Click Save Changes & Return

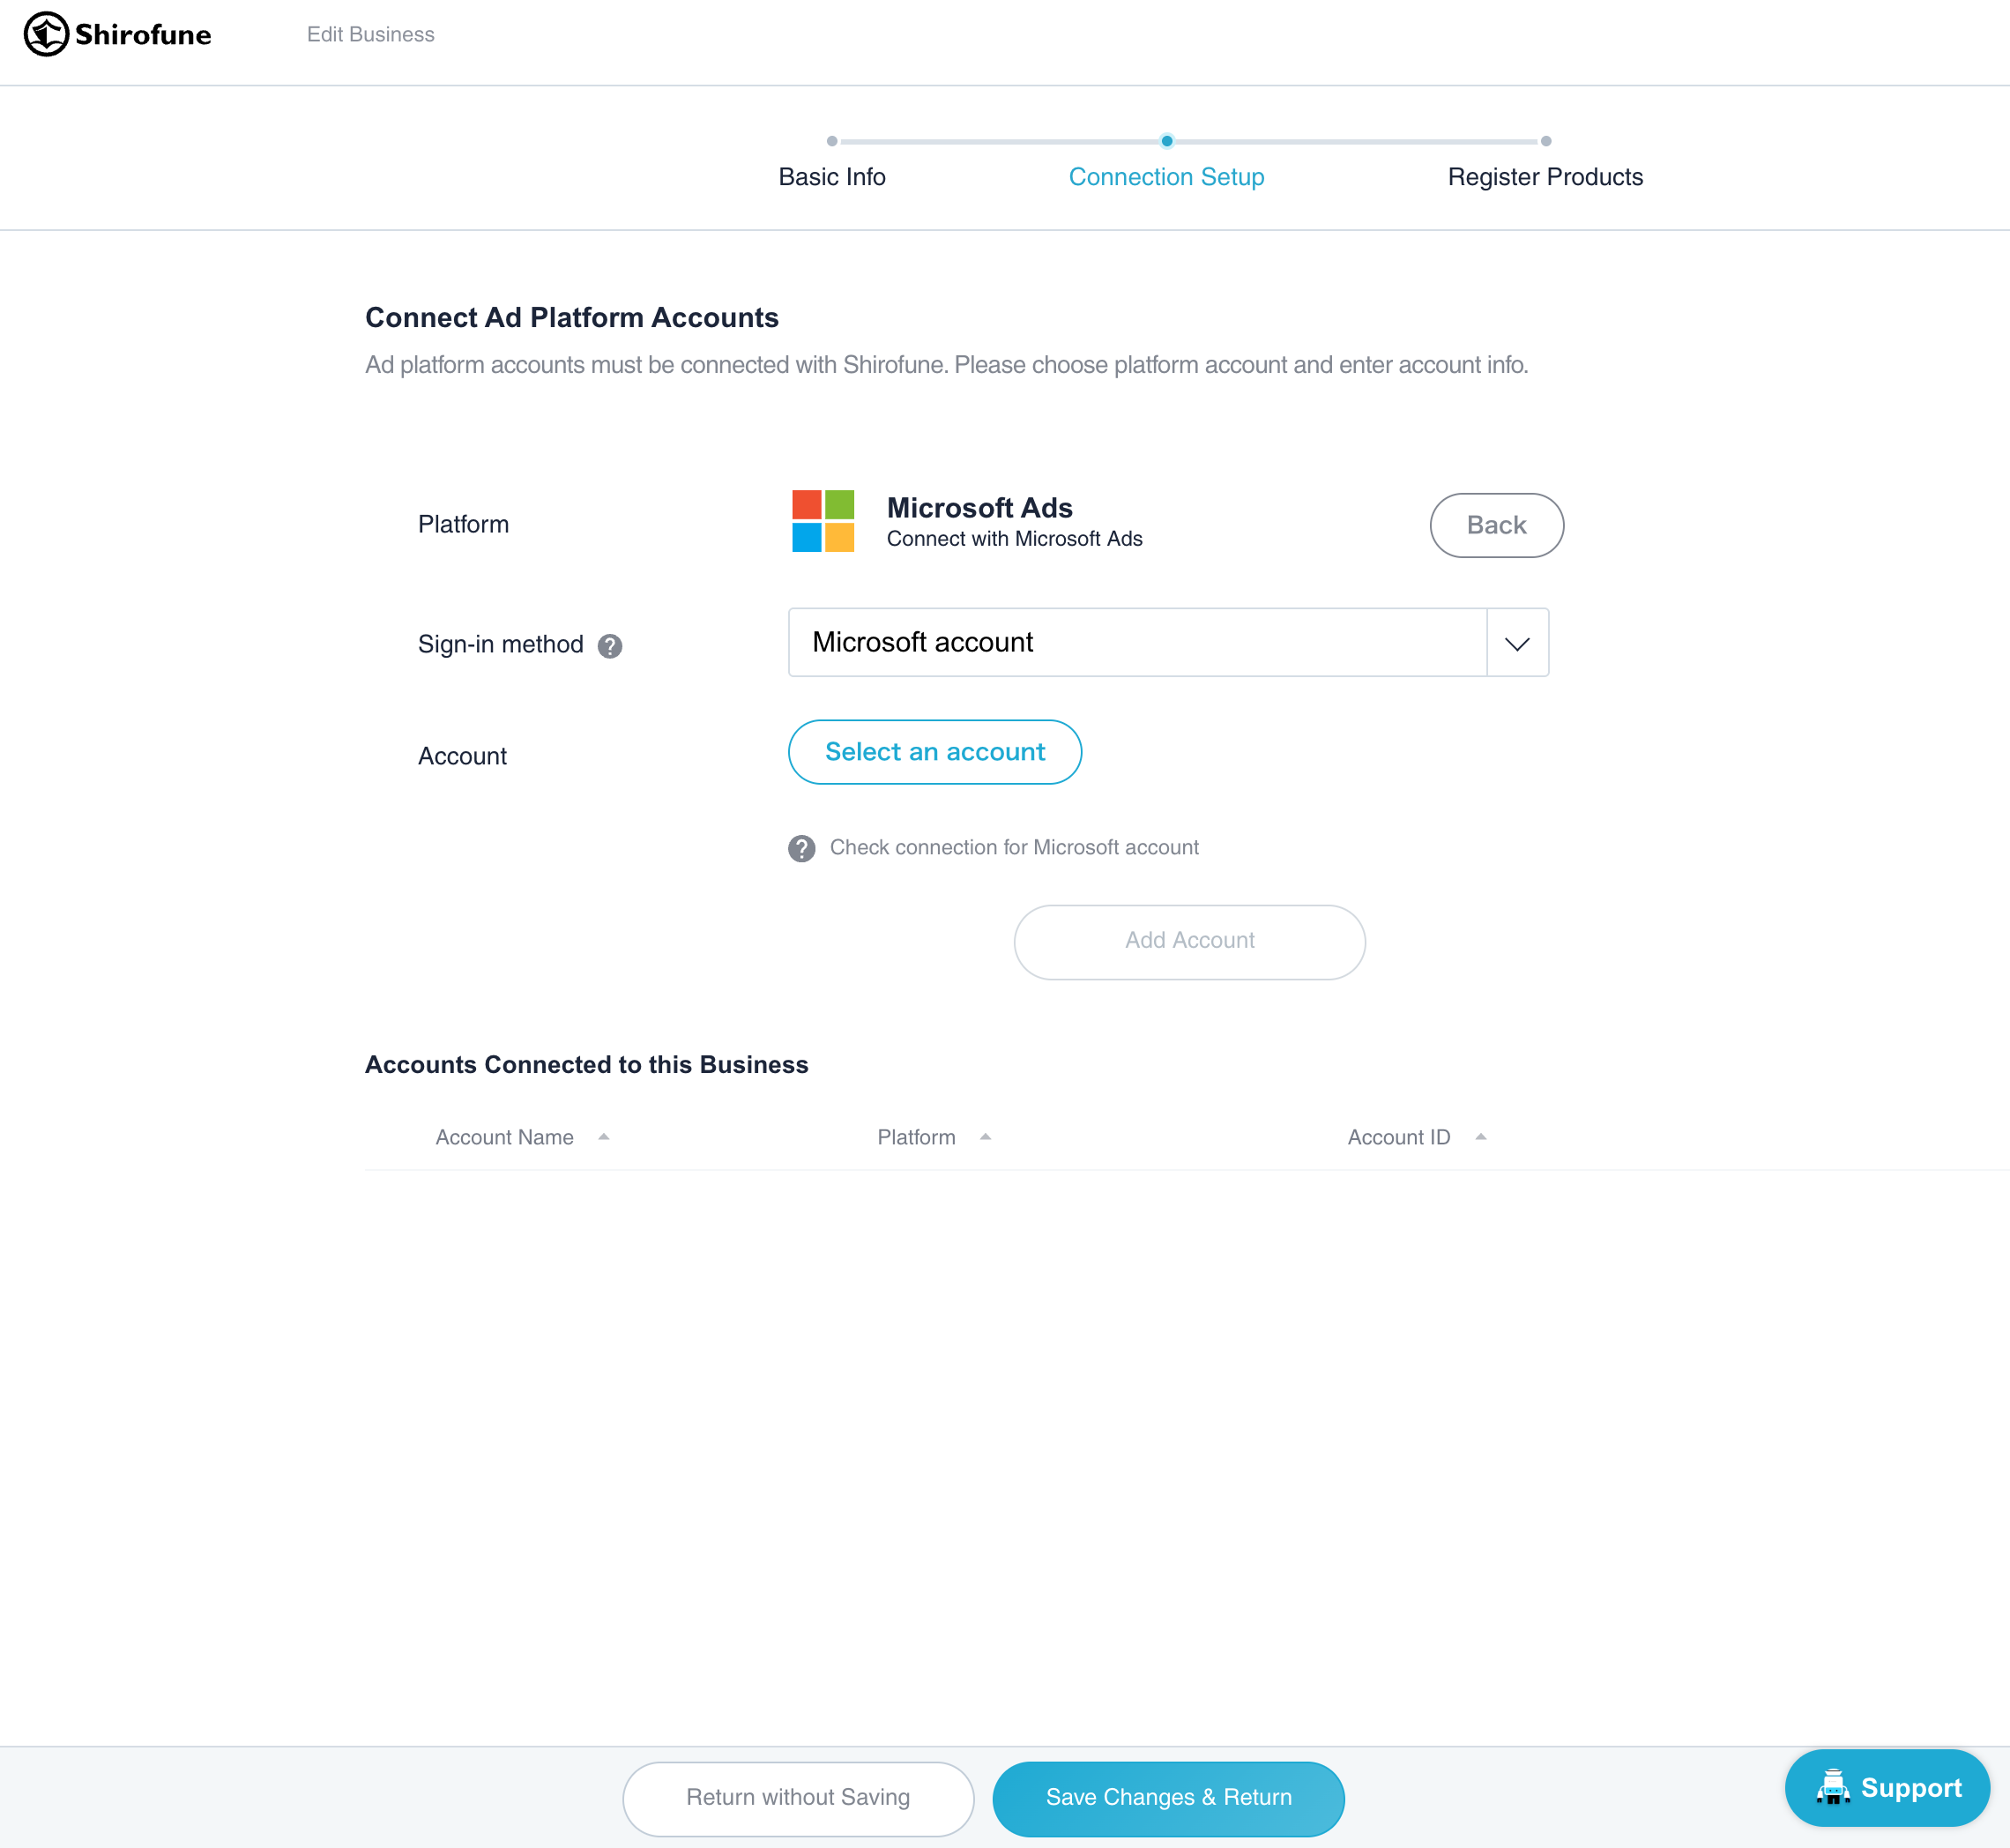1168,1798
